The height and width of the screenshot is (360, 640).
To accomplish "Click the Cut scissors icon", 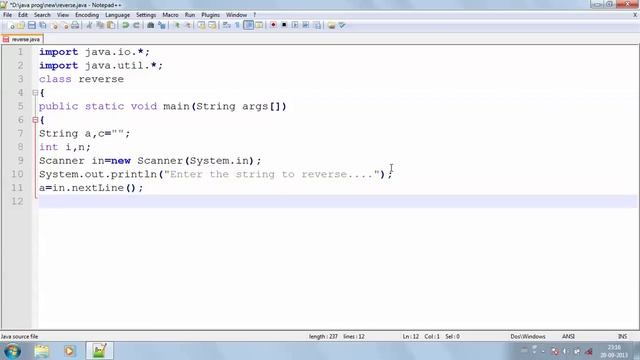I will pos(89,25).
